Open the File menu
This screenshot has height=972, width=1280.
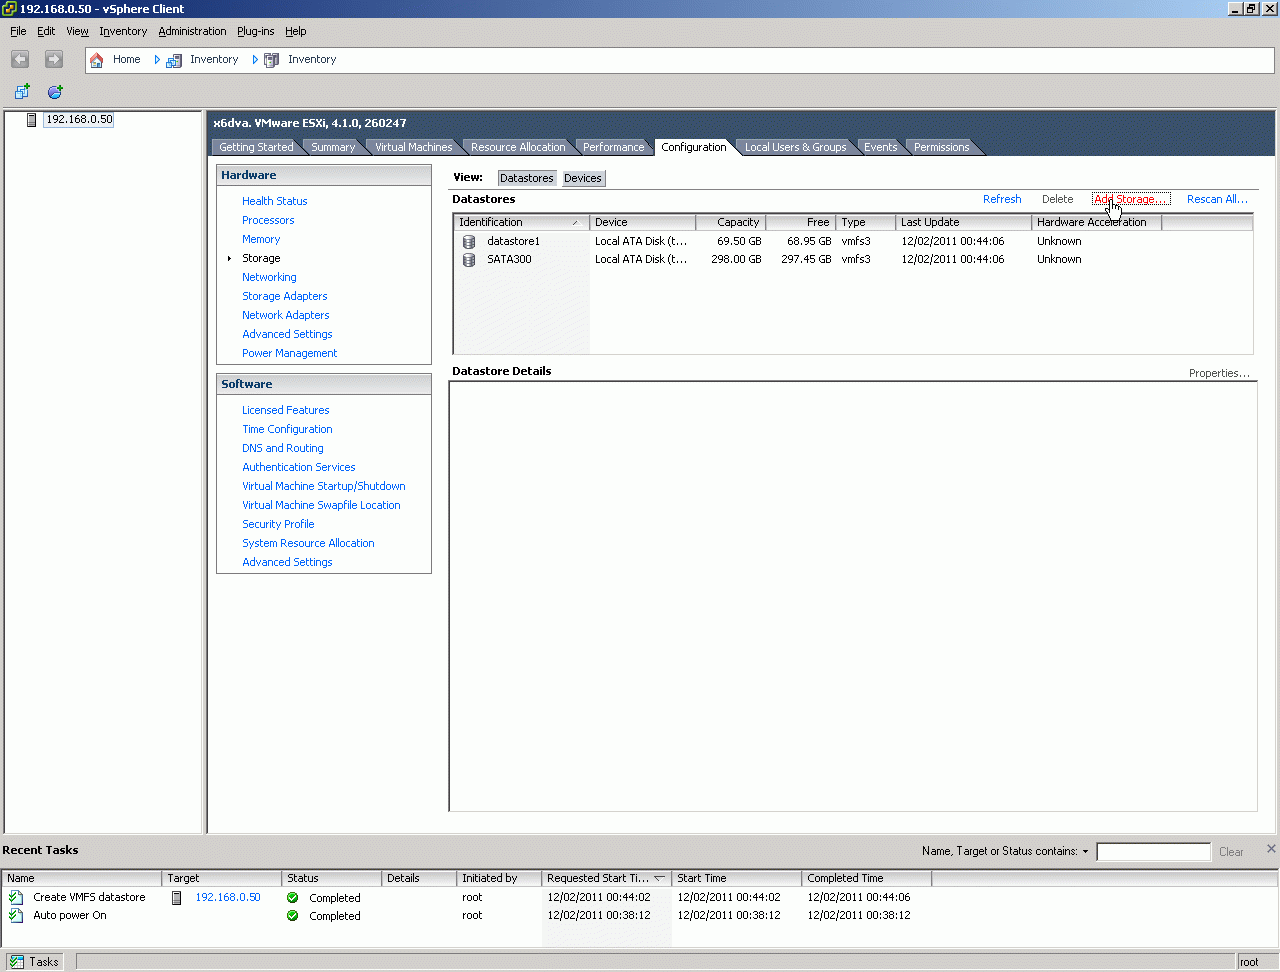(x=18, y=31)
